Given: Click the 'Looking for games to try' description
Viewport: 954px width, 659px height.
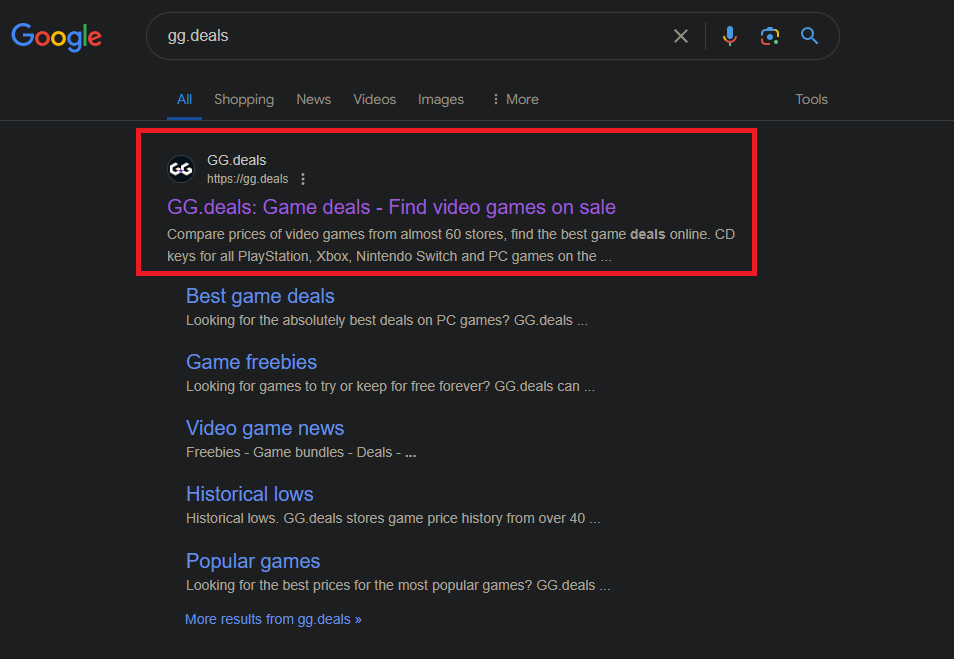Looking at the screenshot, I should click(x=390, y=386).
